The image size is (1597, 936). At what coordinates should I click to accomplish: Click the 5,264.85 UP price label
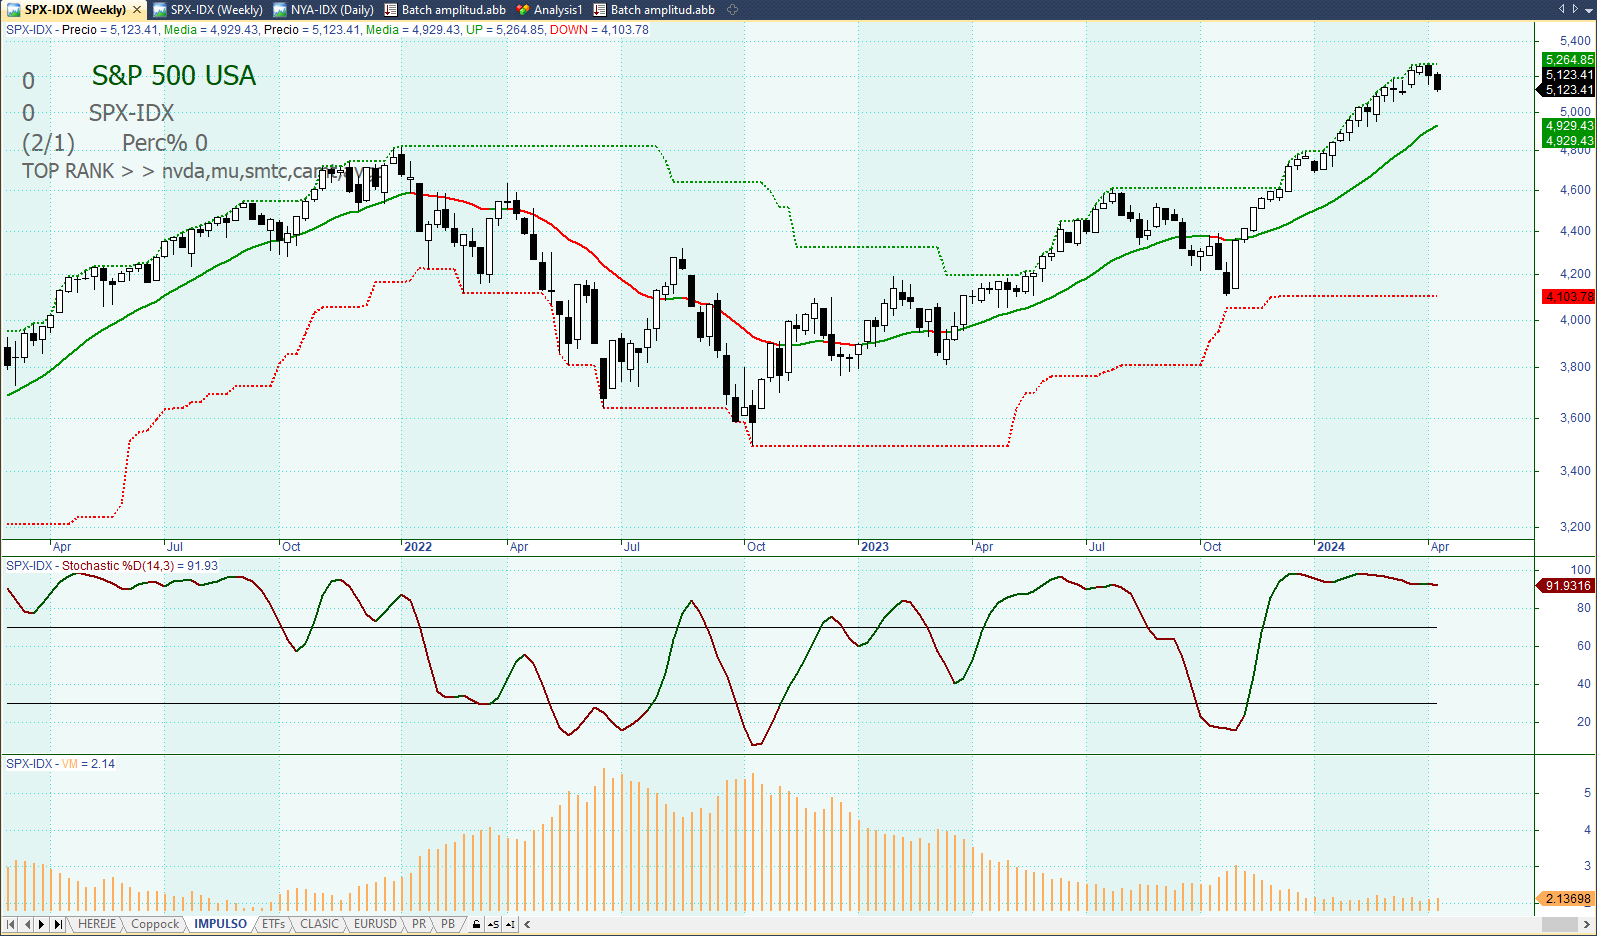[x=1569, y=60]
